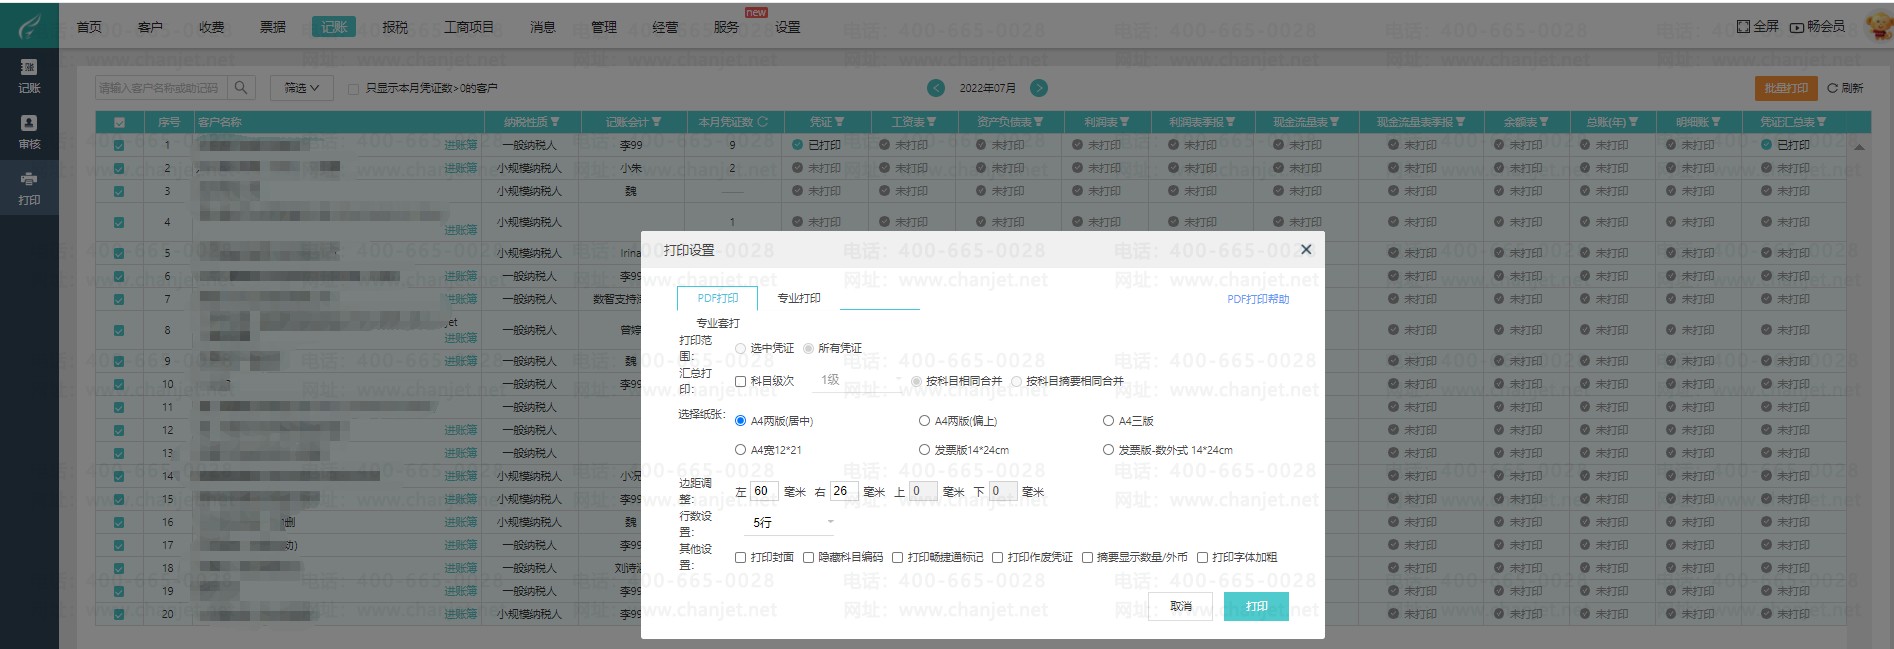The width and height of the screenshot is (1894, 649).
Task: Tick the 科目级次 checkbox
Action: 741,381
